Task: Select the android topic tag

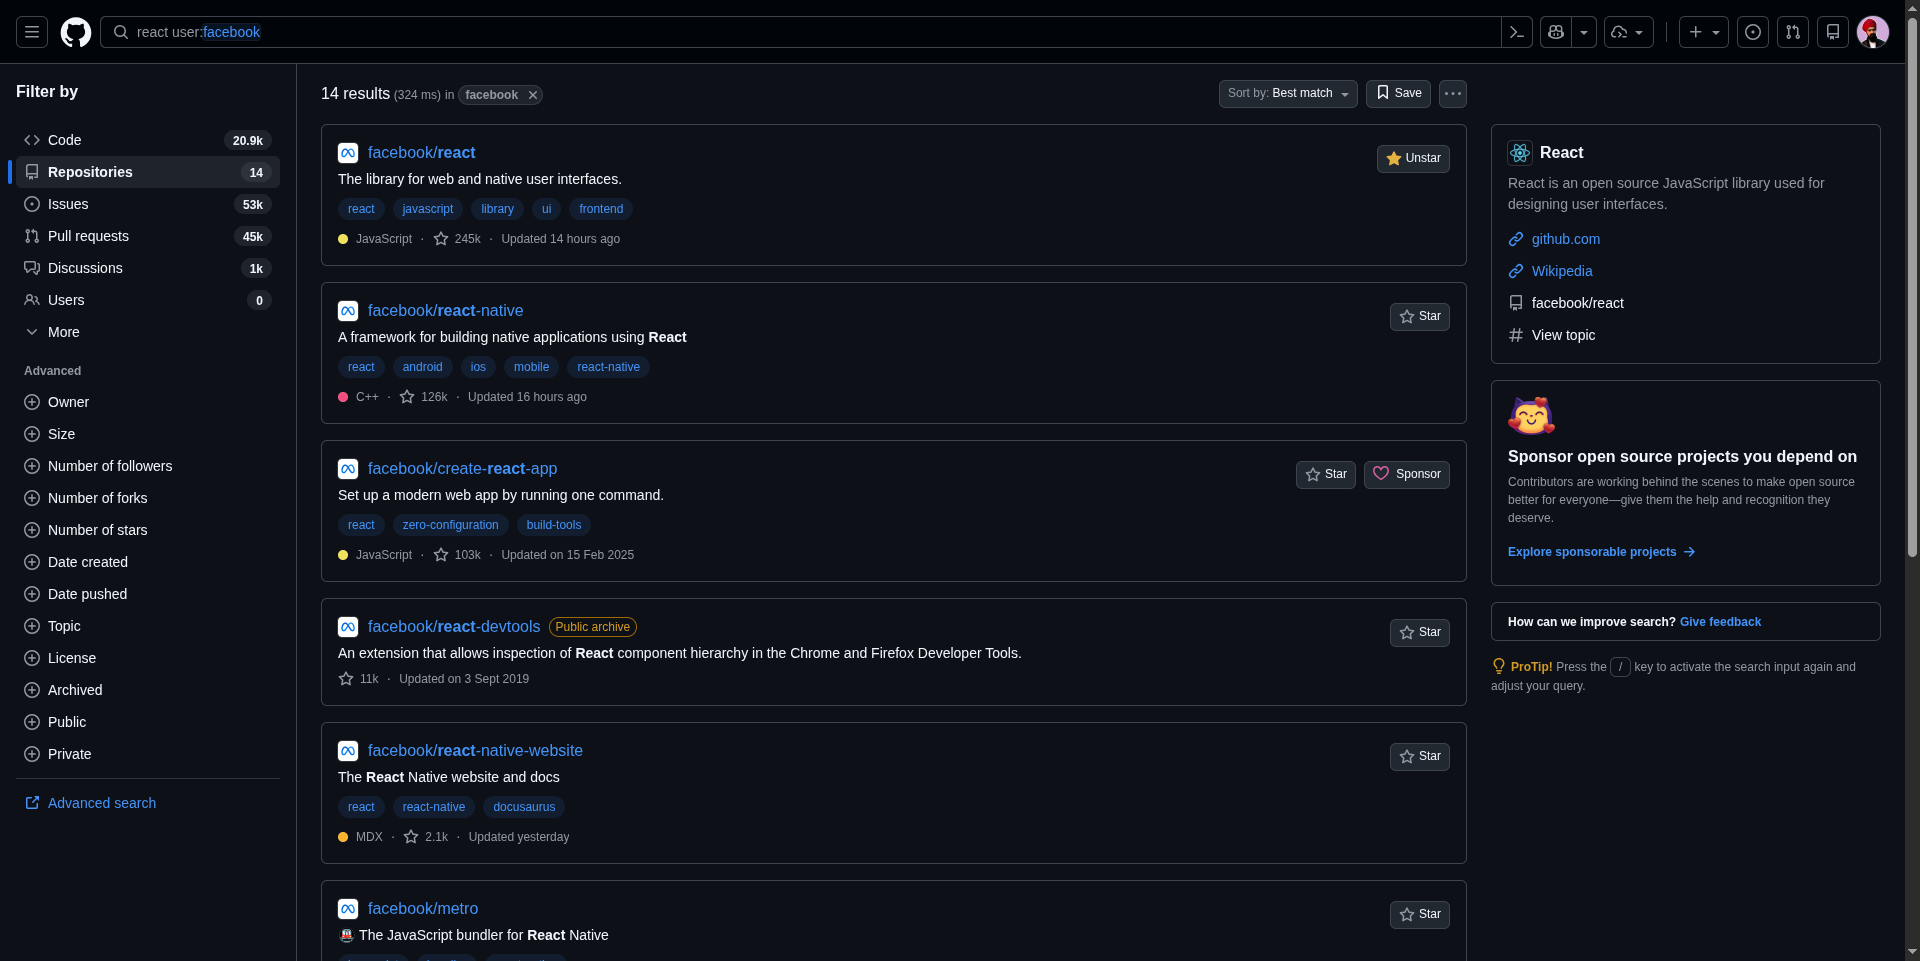Action: 422,367
